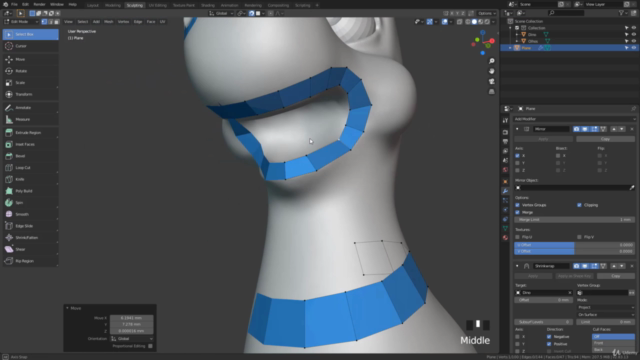Click the Move X value field
640x360 pixels.
pyautogui.click(x=131, y=318)
